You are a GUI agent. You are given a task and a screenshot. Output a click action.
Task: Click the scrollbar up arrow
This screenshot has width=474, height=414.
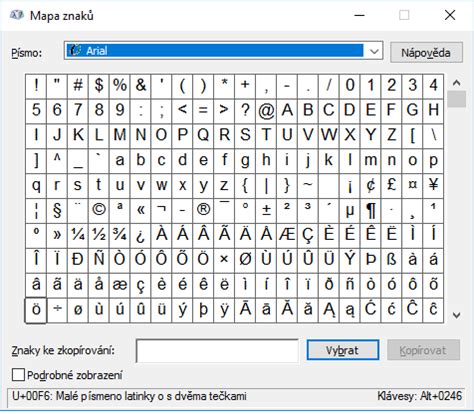(x=456, y=83)
